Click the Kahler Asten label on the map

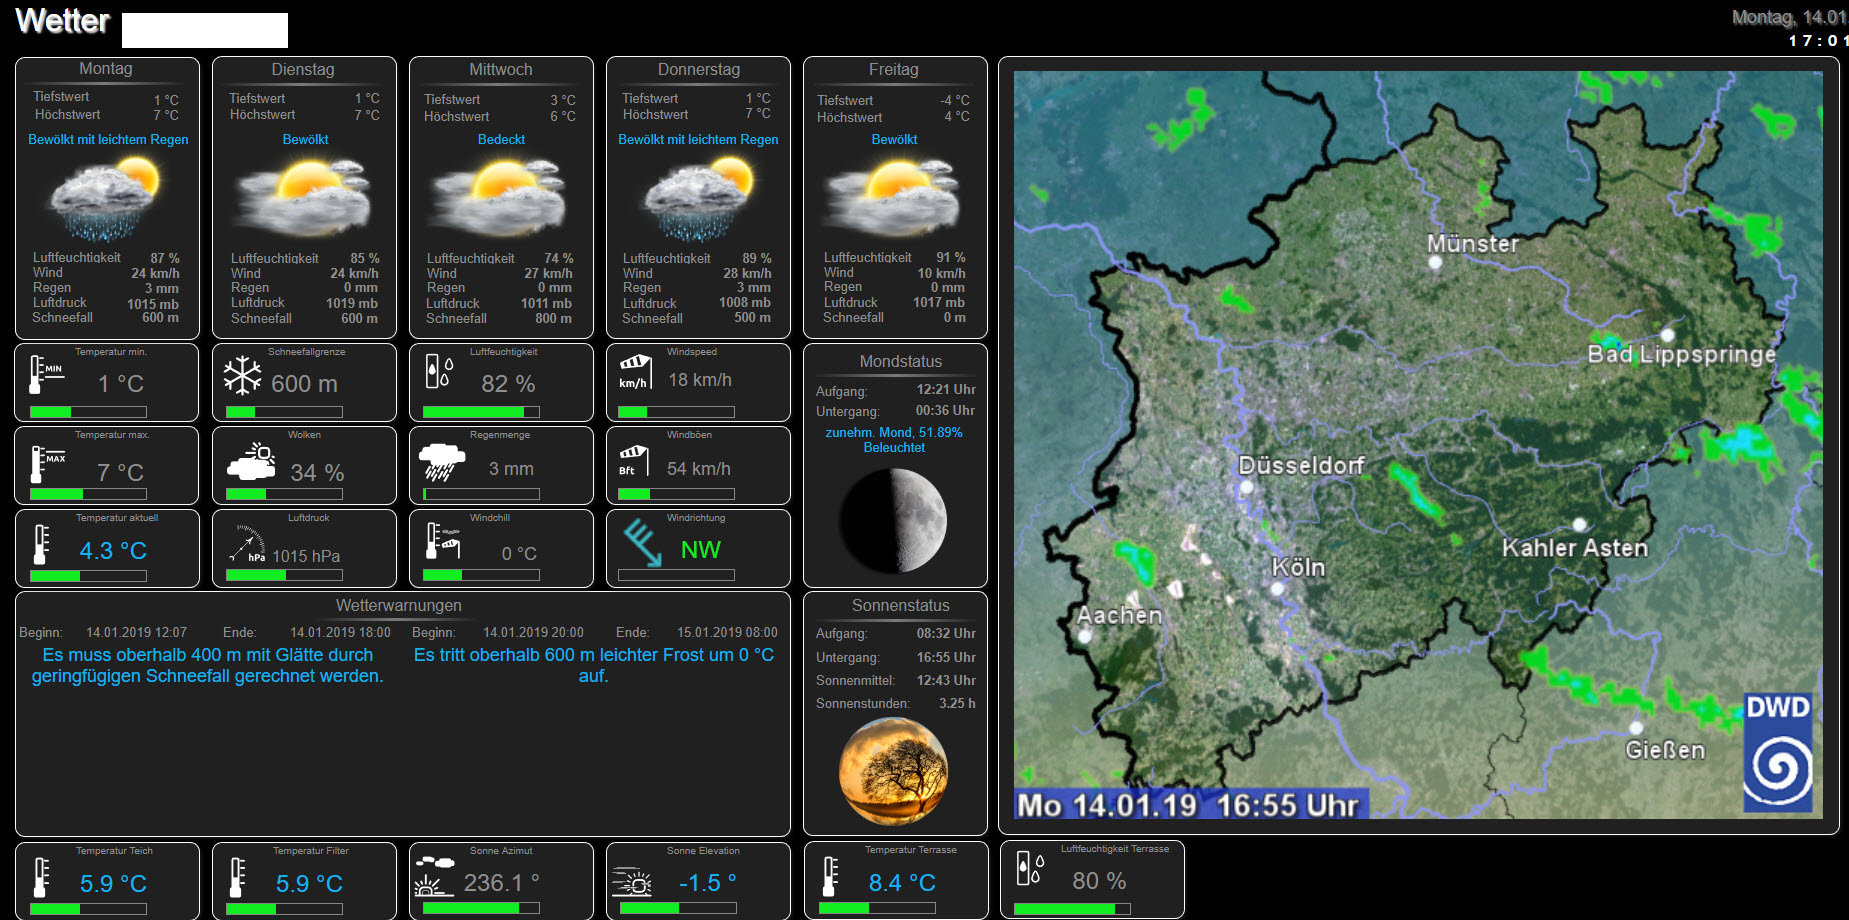coord(1575,548)
